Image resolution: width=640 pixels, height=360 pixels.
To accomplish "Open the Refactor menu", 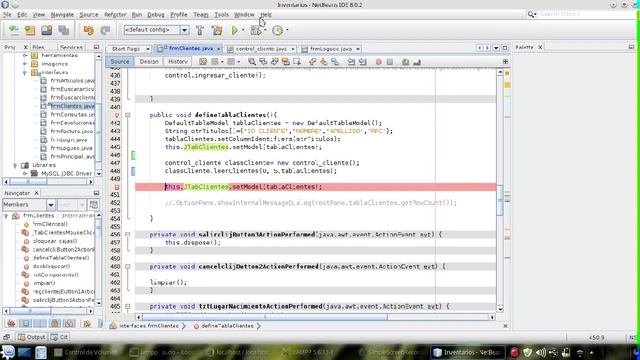I will tap(115, 14).
